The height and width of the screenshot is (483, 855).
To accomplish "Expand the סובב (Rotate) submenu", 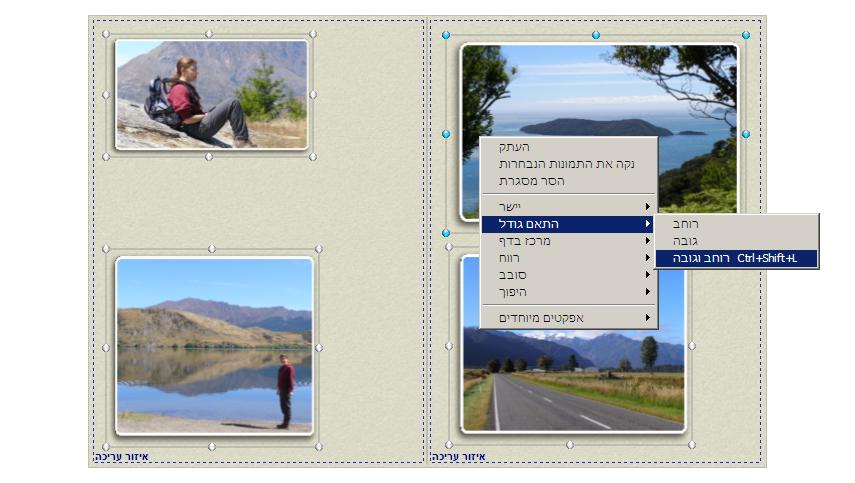I will coord(567,274).
